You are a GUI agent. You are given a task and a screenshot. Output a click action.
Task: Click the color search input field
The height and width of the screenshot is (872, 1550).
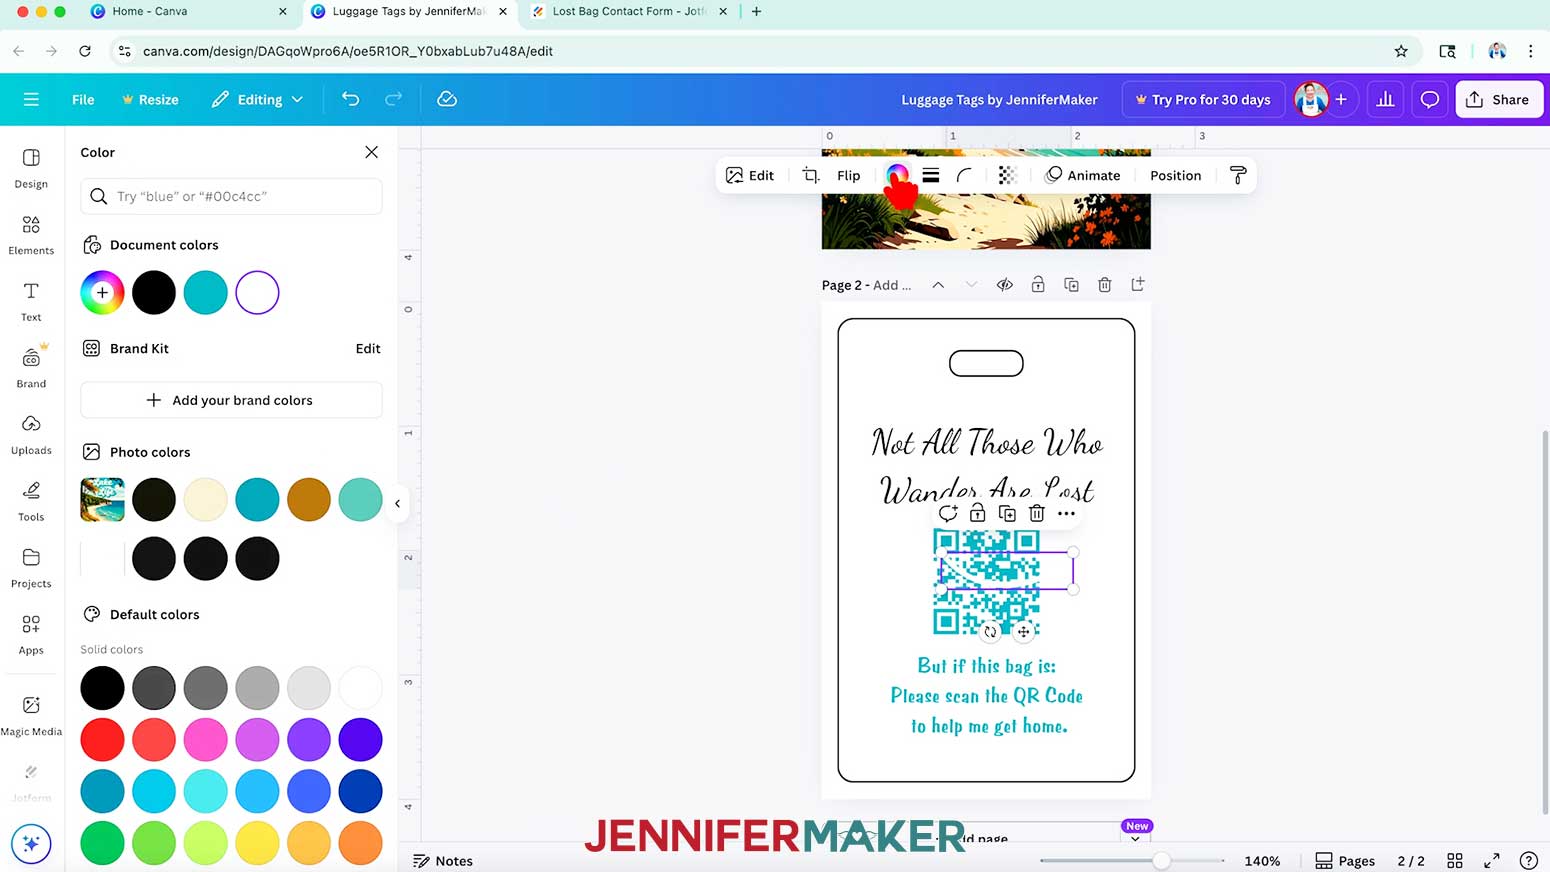231,196
